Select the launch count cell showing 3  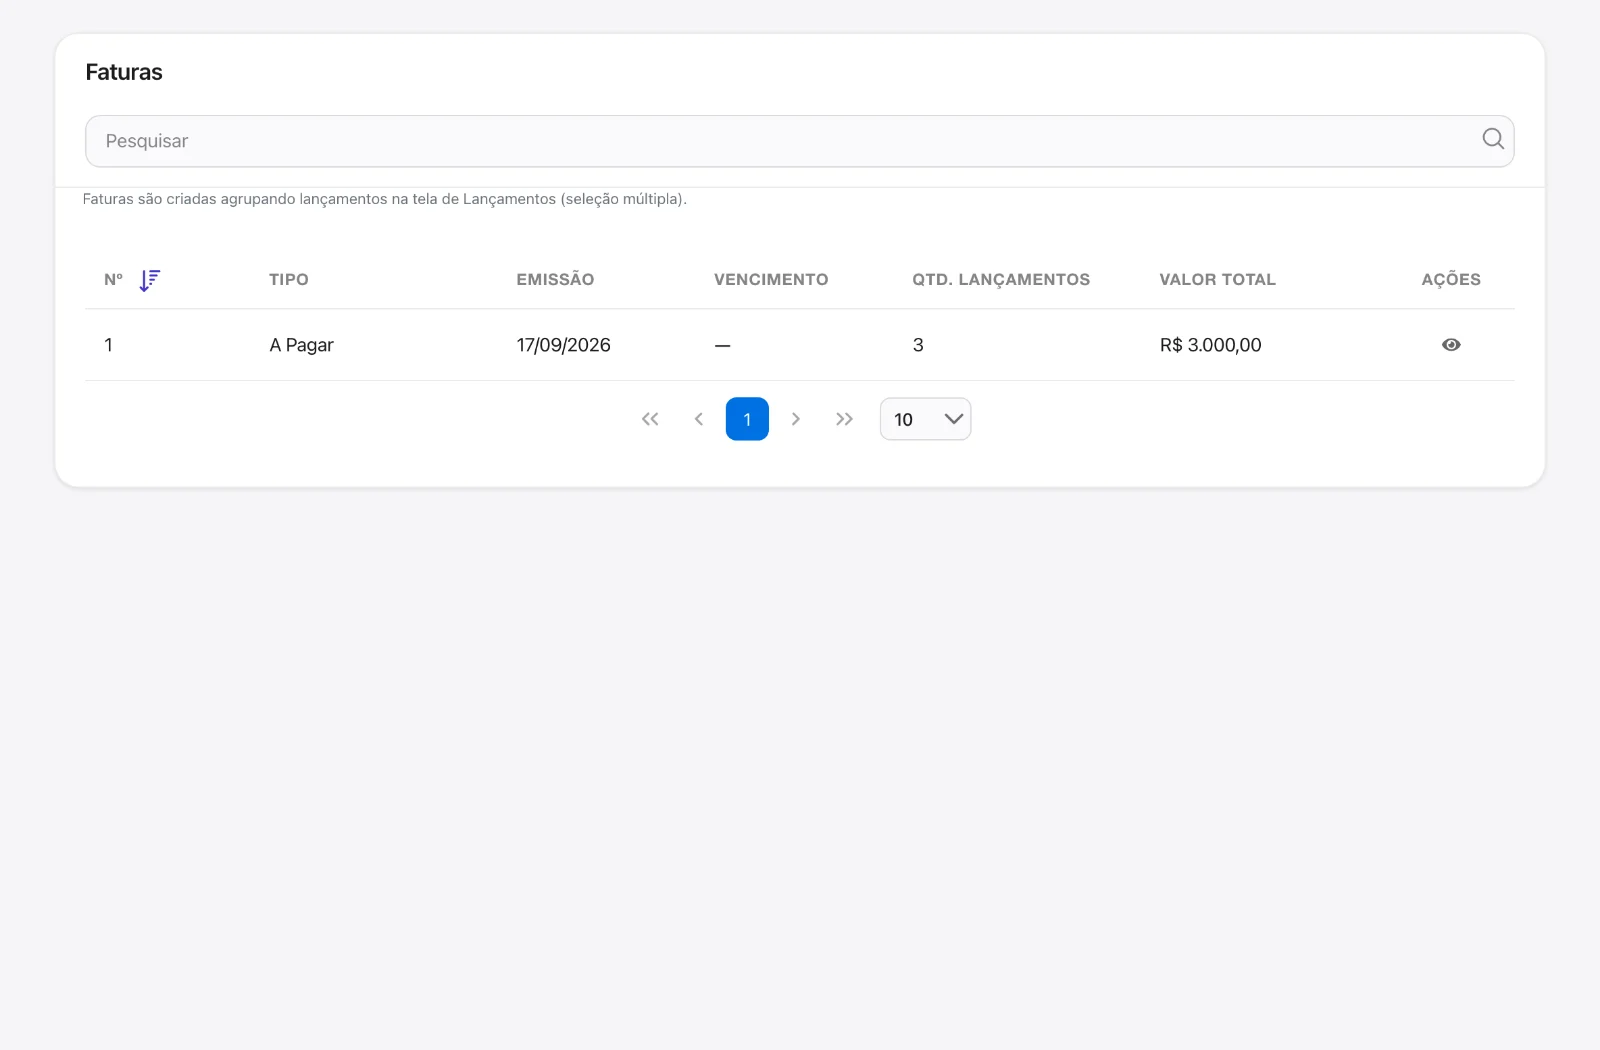918,345
